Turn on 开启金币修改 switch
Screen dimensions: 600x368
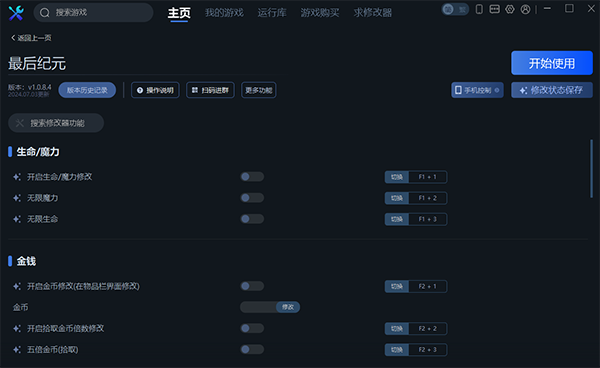point(252,286)
